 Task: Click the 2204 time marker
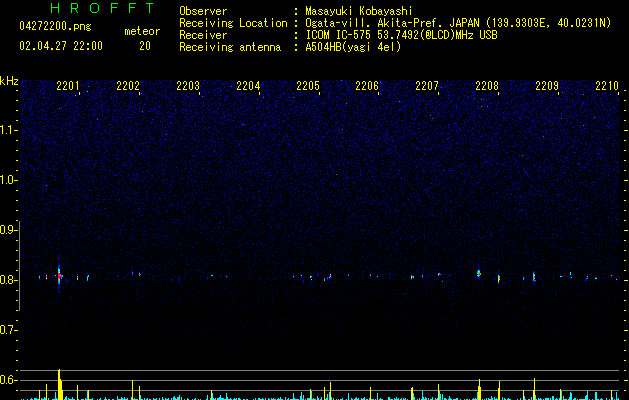click(248, 85)
